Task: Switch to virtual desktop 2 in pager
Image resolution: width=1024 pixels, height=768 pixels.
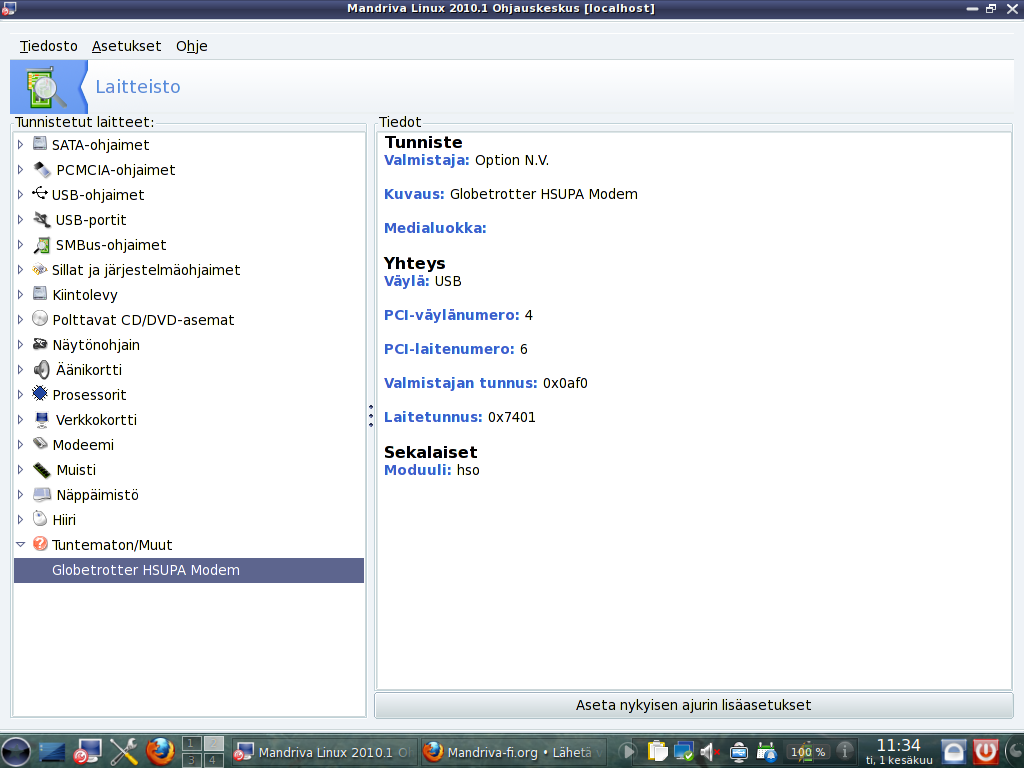Action: [x=213, y=743]
